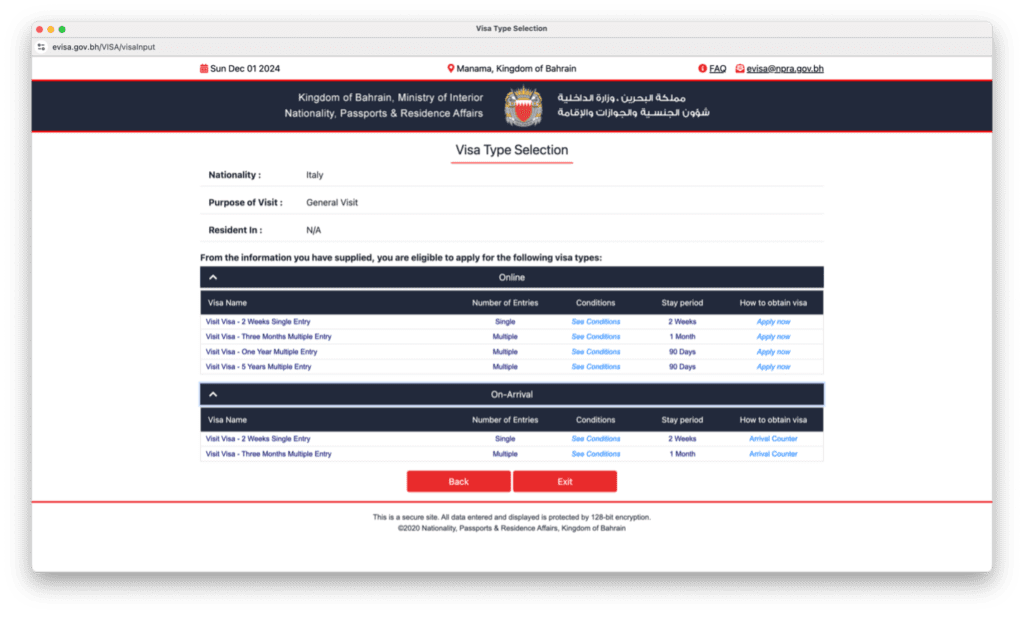The image size is (1024, 617).
Task: Click the calendar icon beside the date
Action: click(204, 69)
